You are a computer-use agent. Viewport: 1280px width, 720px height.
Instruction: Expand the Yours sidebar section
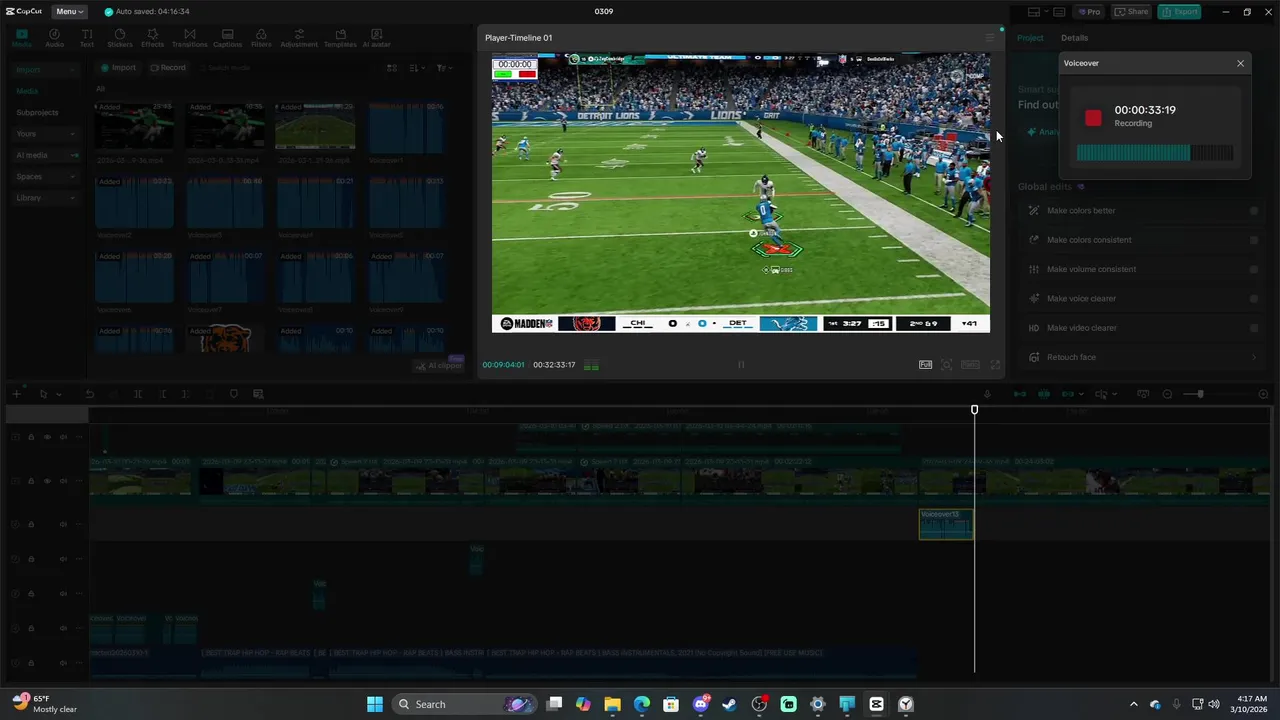[45, 134]
